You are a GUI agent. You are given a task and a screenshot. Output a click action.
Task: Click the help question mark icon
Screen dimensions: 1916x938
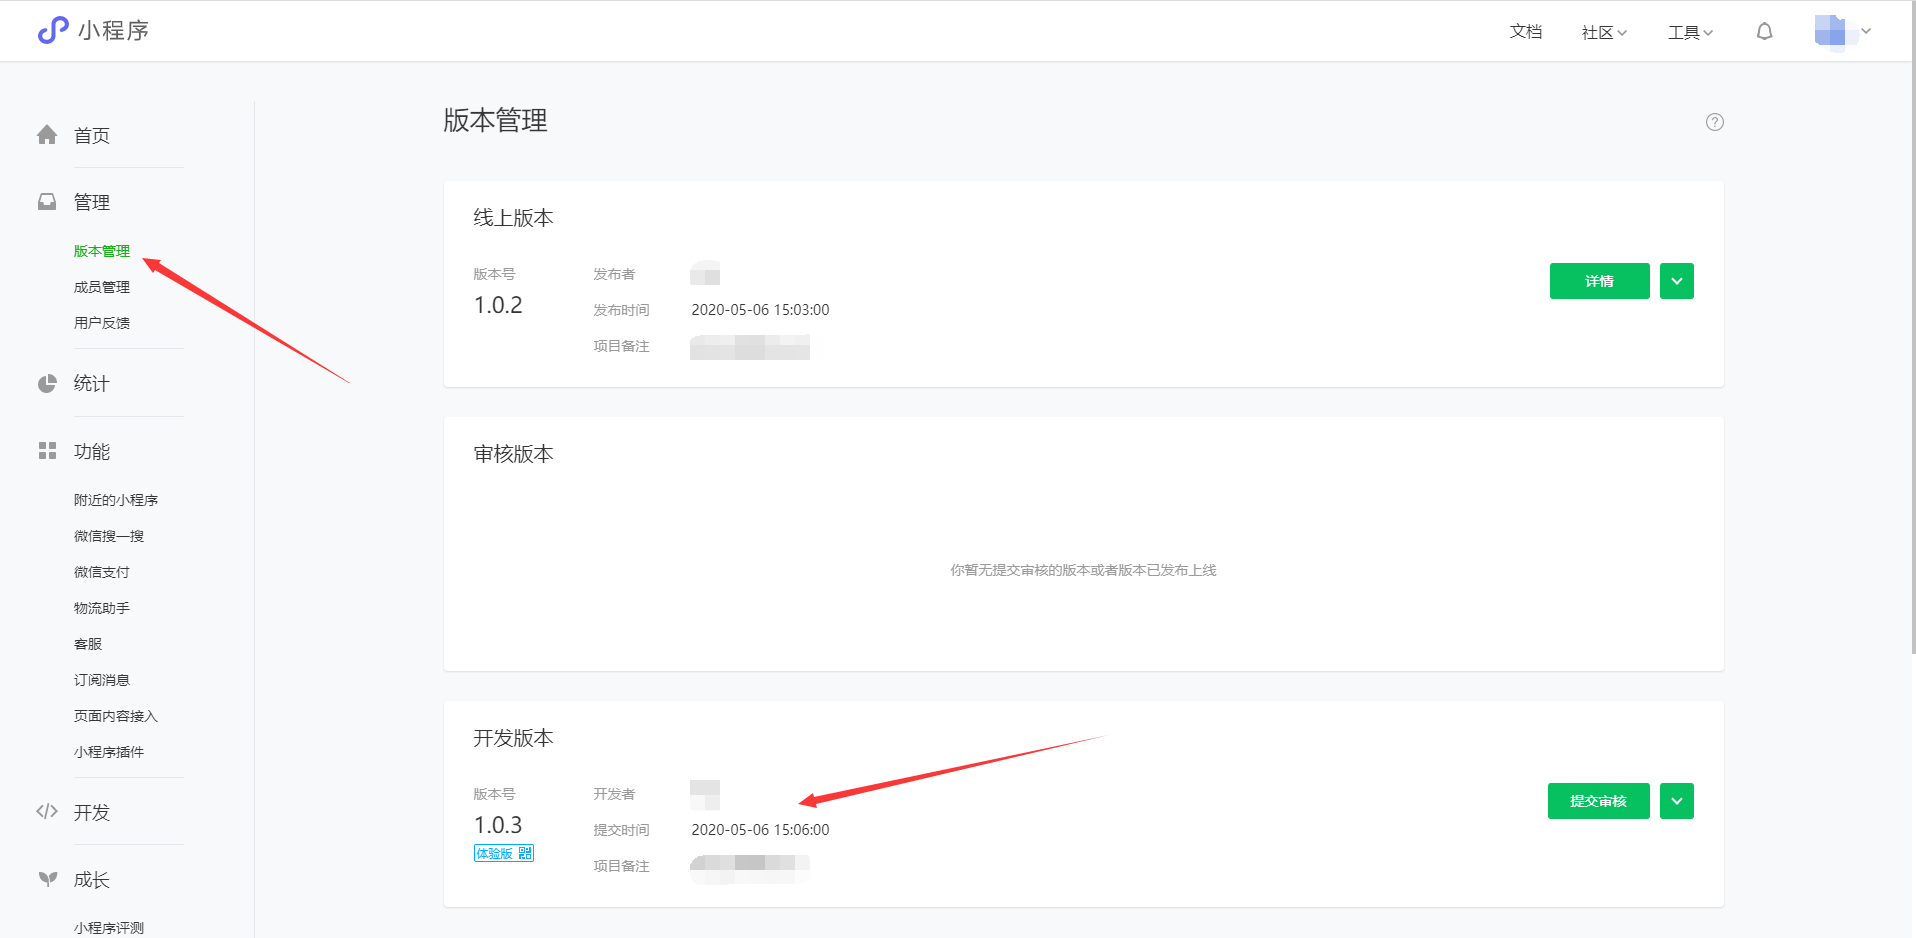point(1714,121)
